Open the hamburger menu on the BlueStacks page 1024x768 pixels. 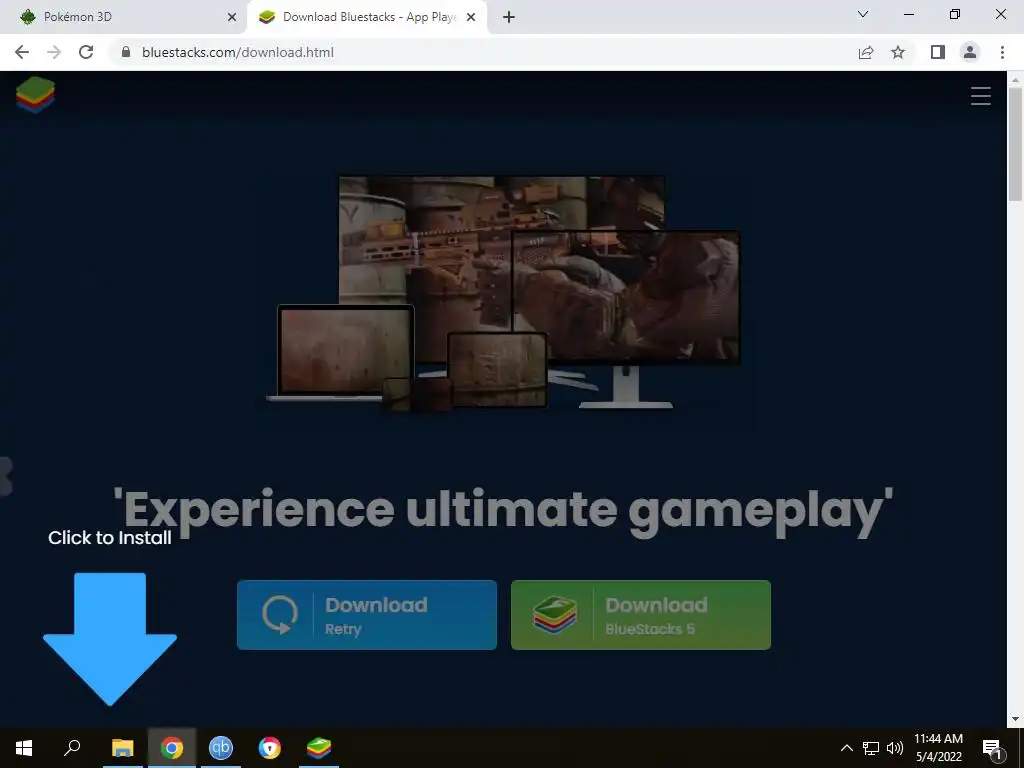point(980,96)
